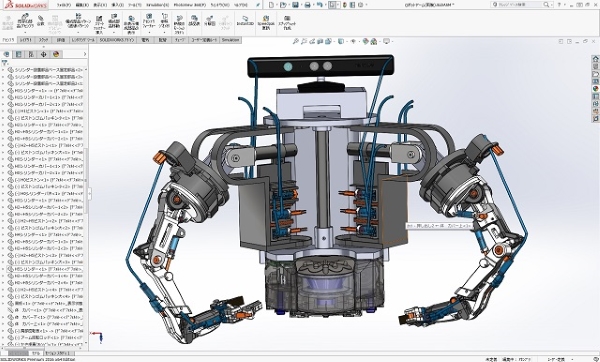Viewport: 600px width, 362px height.
Task: Toggle the Instant3D button in the ribbon
Action: pyautogui.click(x=245, y=21)
